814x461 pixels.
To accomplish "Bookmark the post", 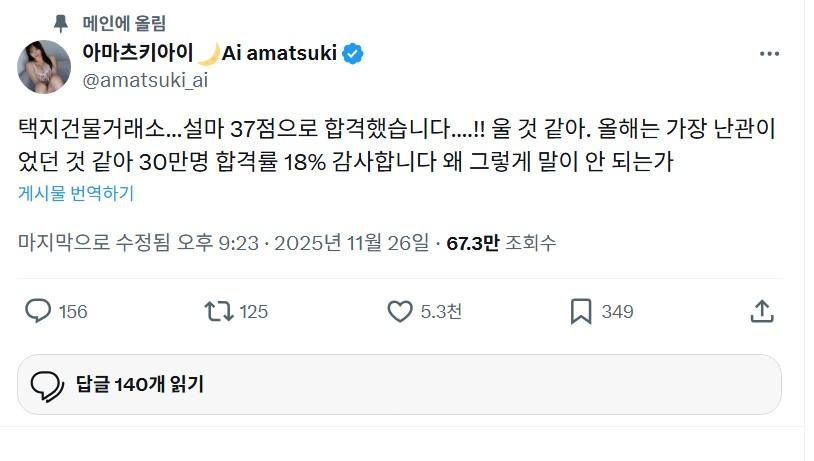I will (x=580, y=312).
